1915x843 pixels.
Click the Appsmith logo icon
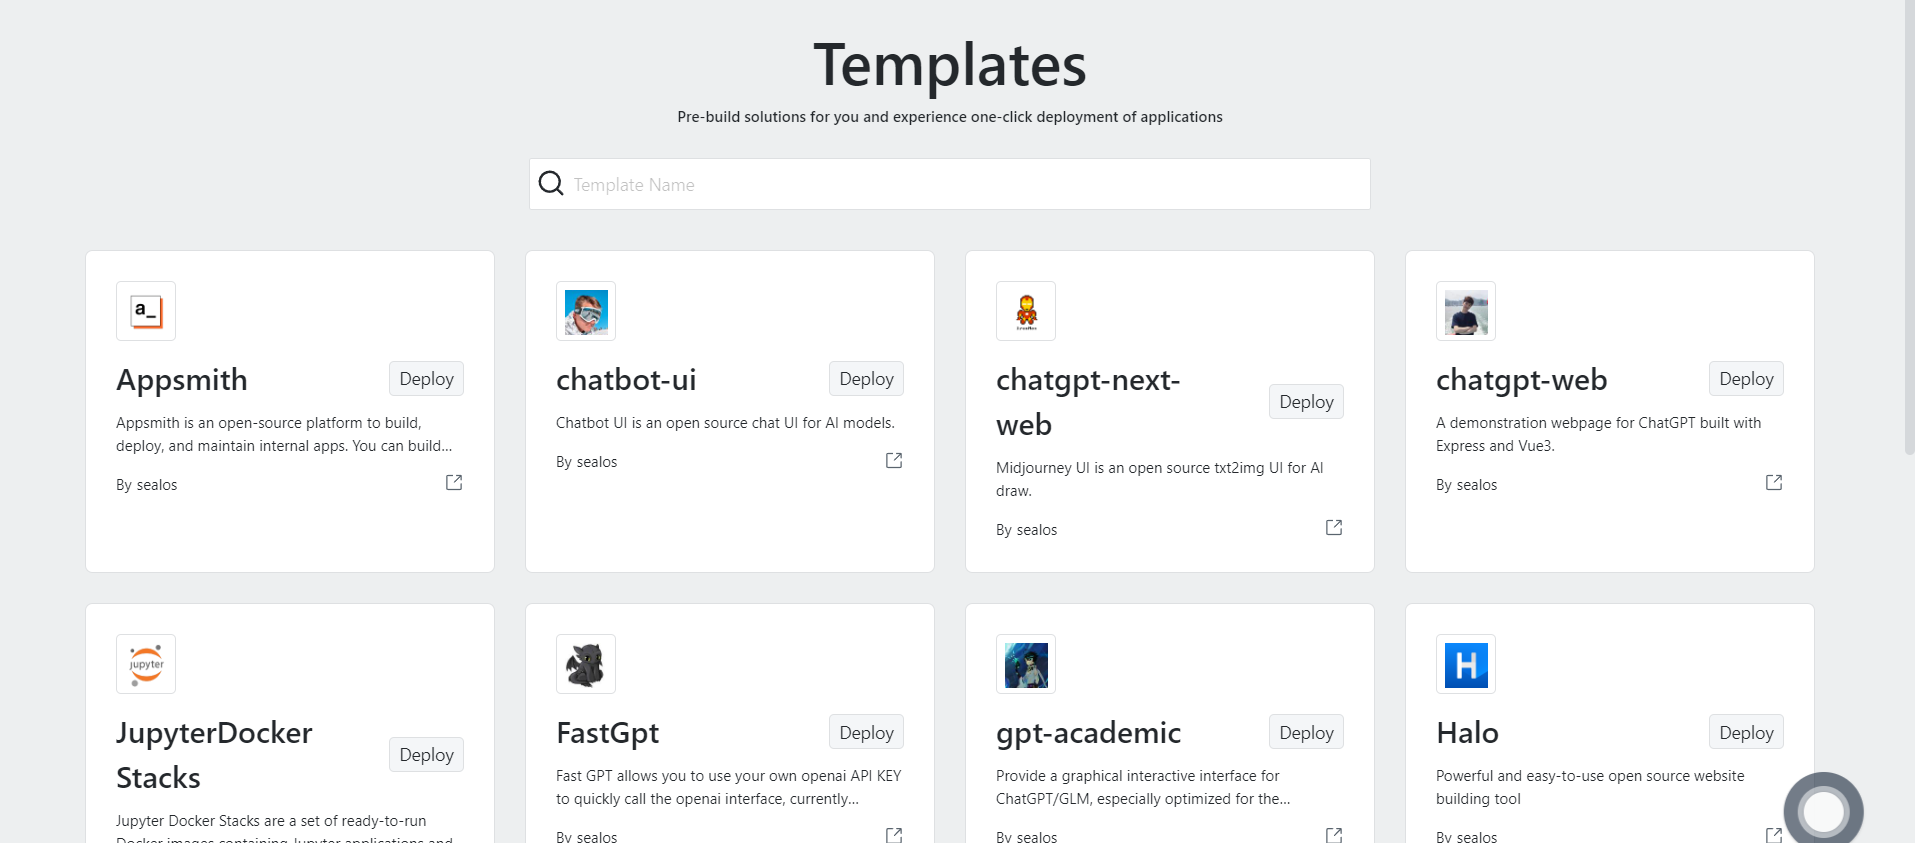tap(146, 311)
